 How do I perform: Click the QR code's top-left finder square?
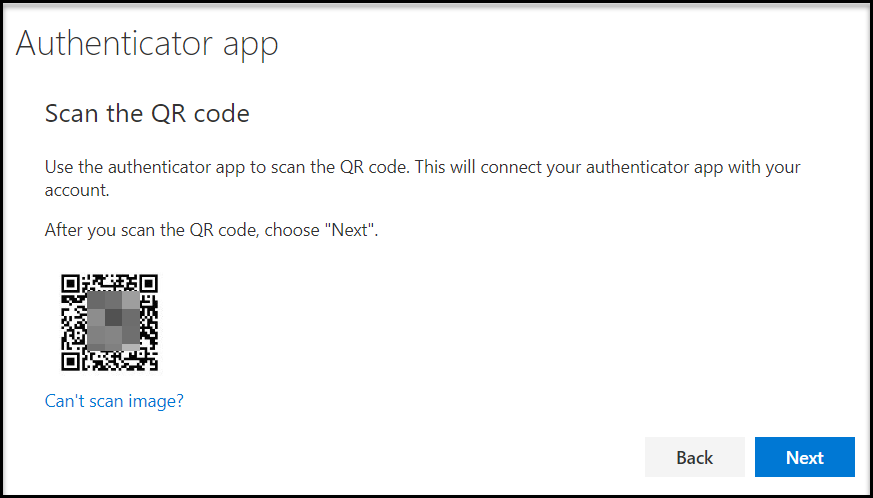coord(70,284)
